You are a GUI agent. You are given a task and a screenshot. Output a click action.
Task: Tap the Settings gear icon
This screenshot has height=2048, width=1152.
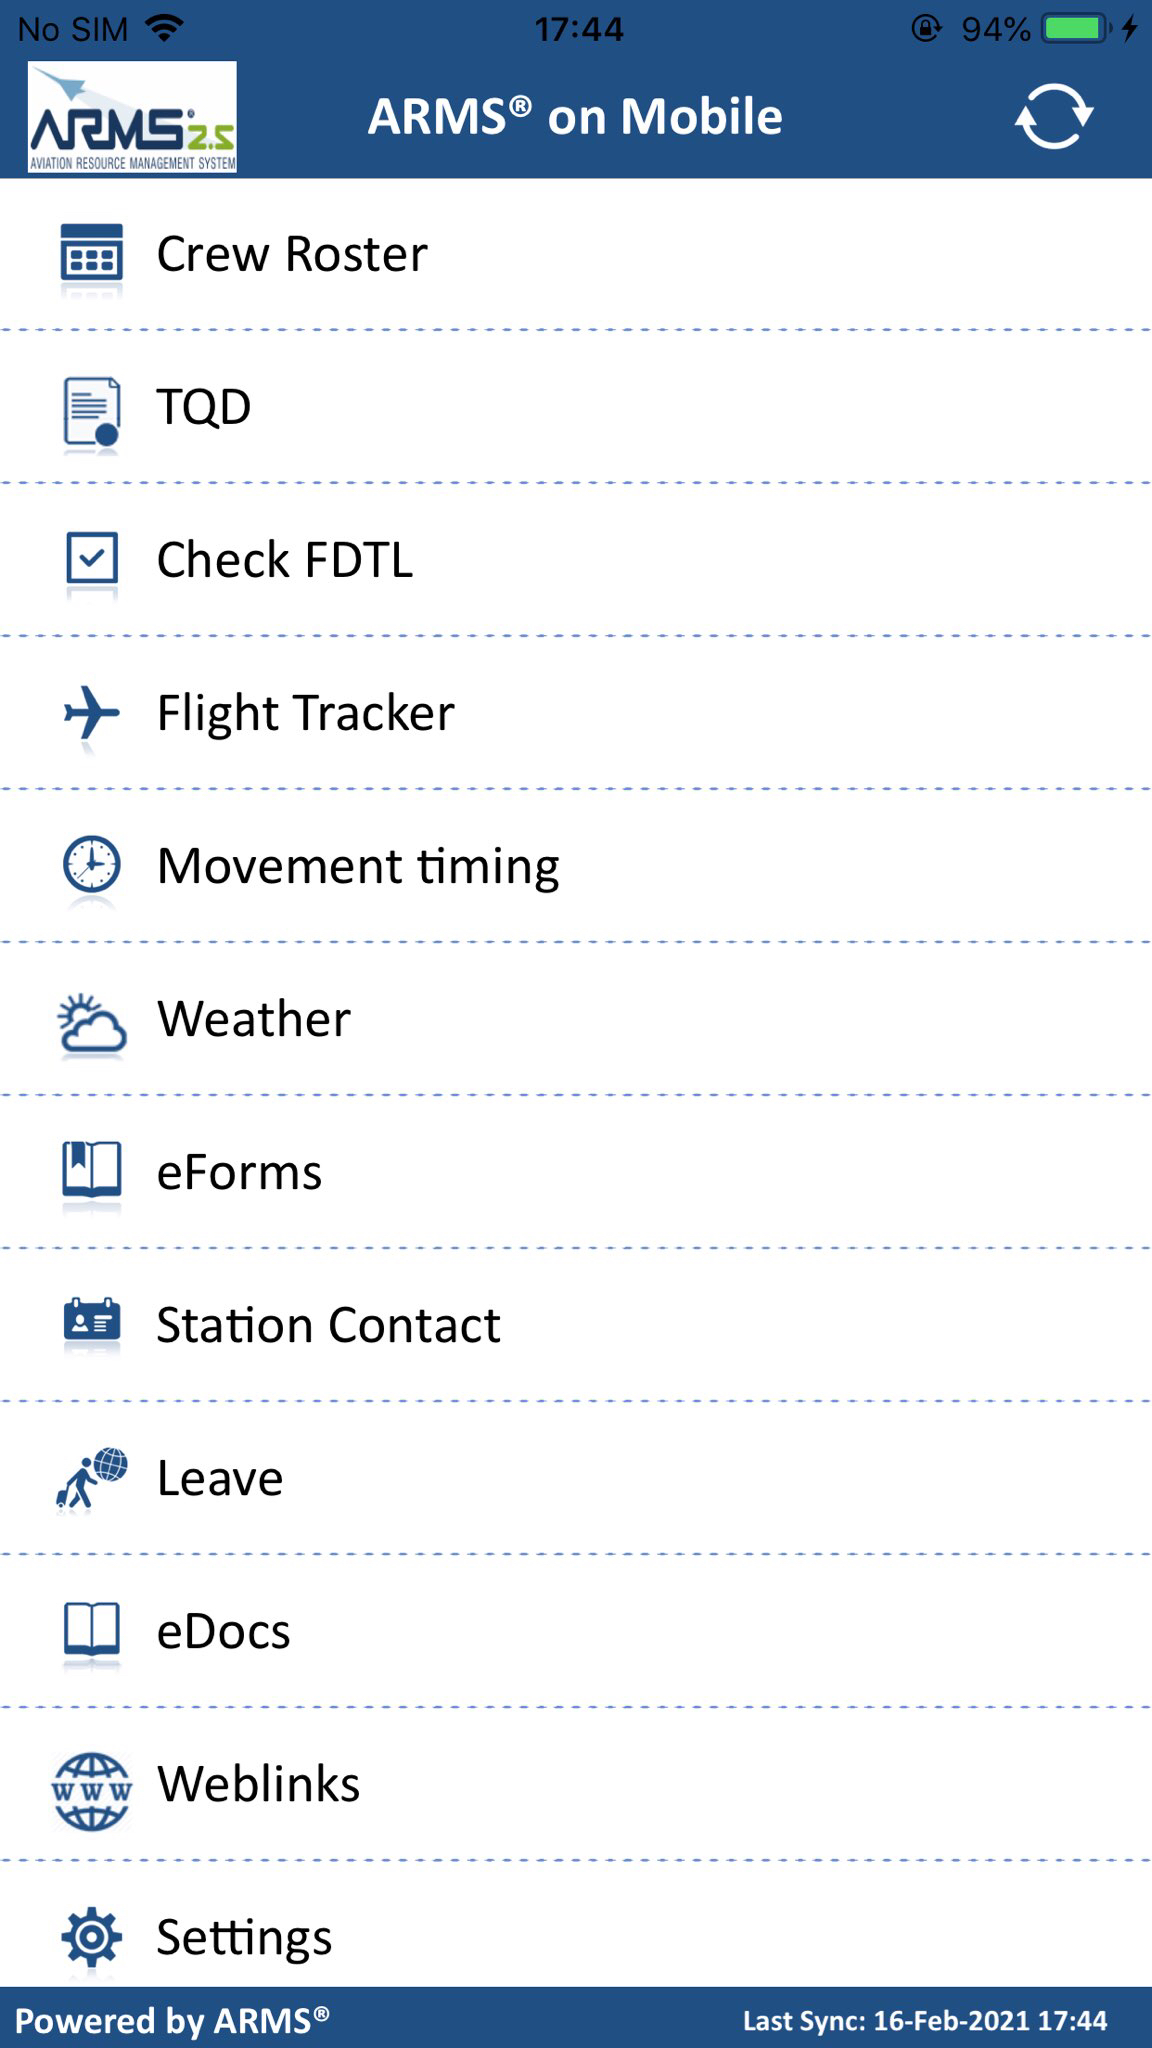tap(92, 1938)
